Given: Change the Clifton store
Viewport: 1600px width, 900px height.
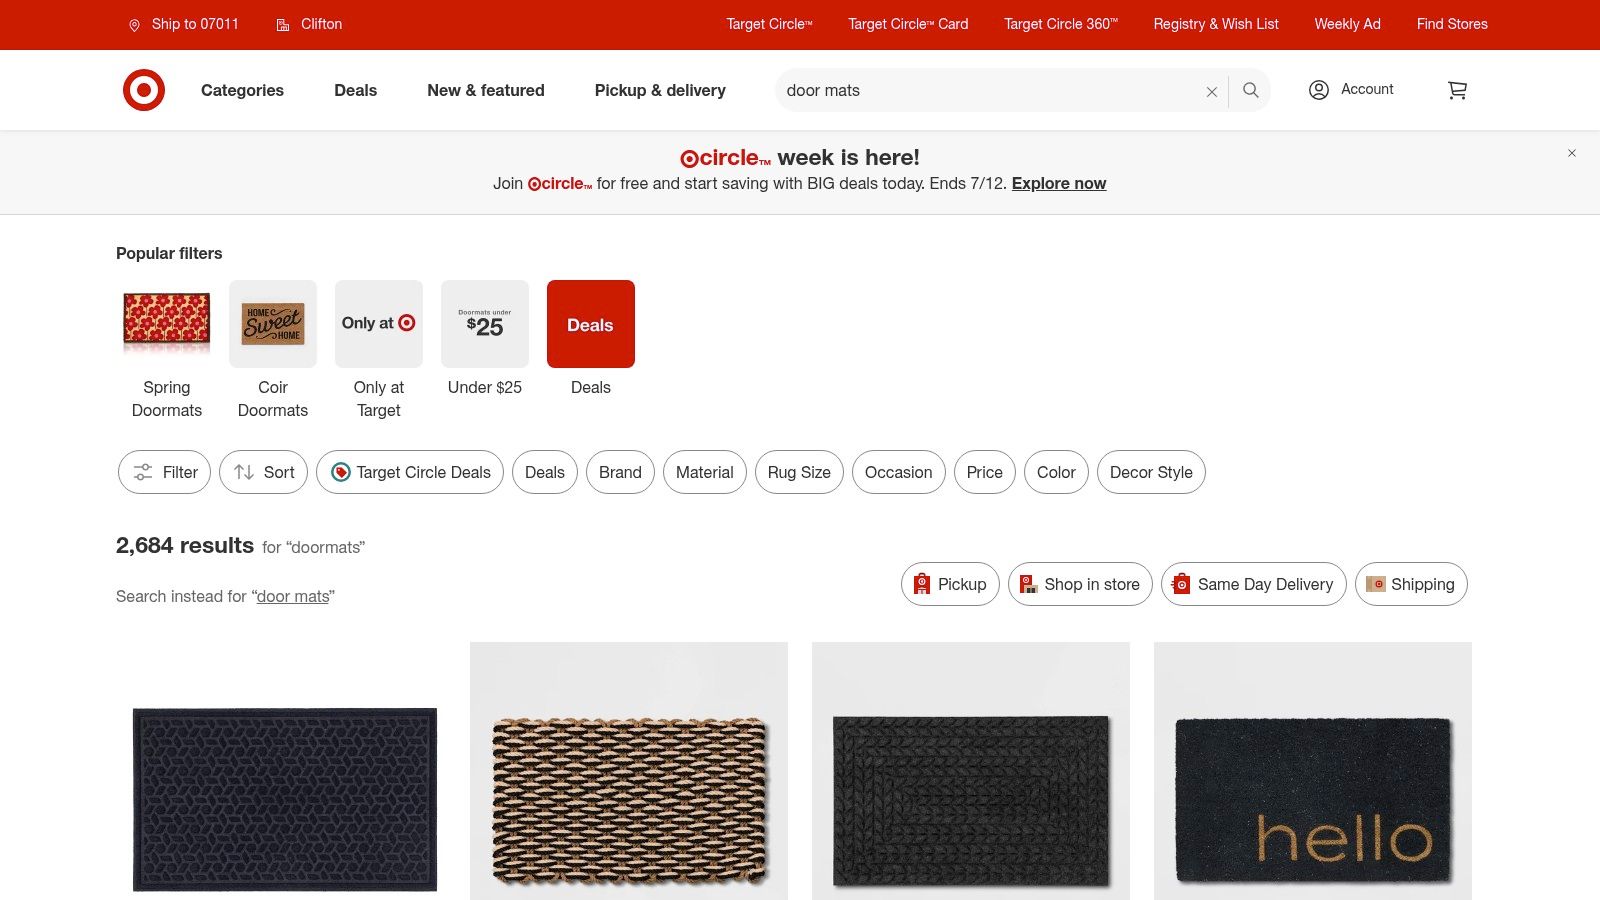Looking at the screenshot, I should [309, 24].
